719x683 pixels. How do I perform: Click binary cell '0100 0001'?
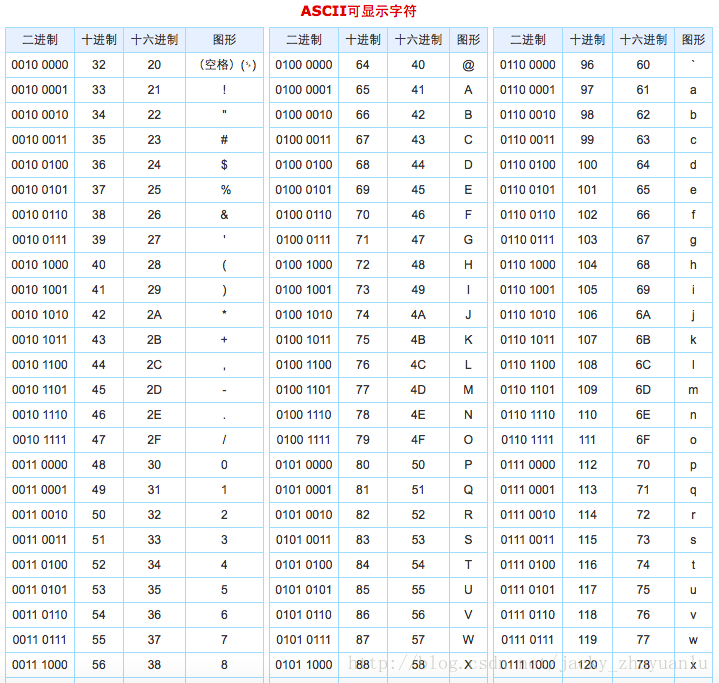tap(304, 89)
